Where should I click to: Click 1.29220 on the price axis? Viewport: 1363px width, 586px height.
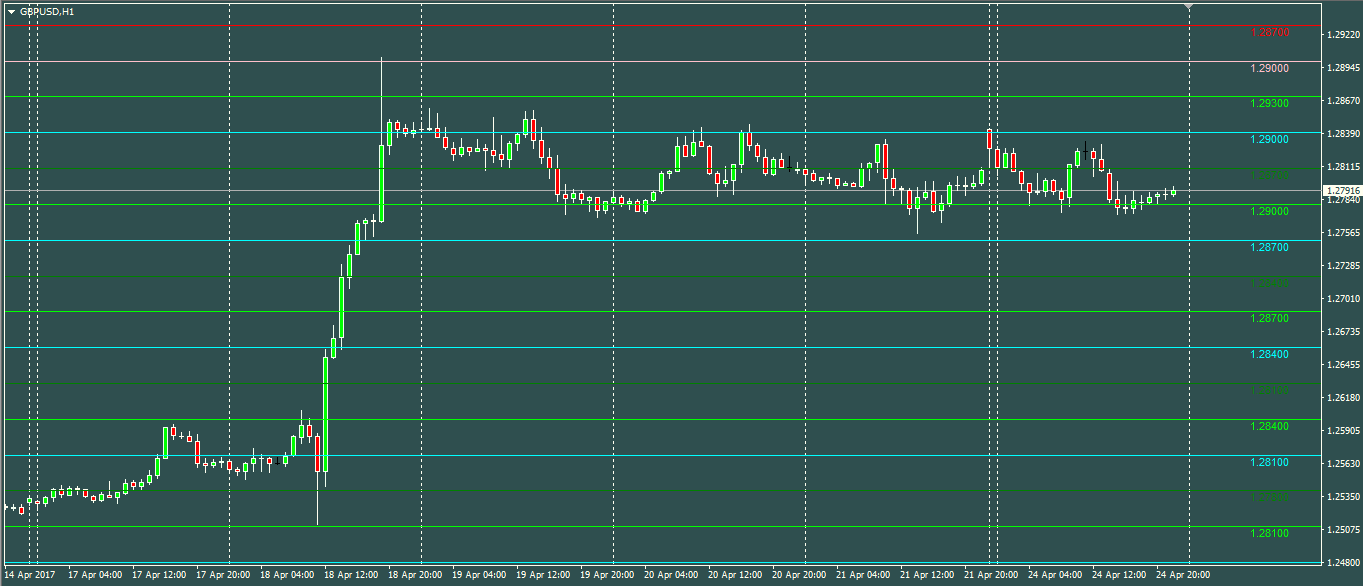tap(1341, 35)
